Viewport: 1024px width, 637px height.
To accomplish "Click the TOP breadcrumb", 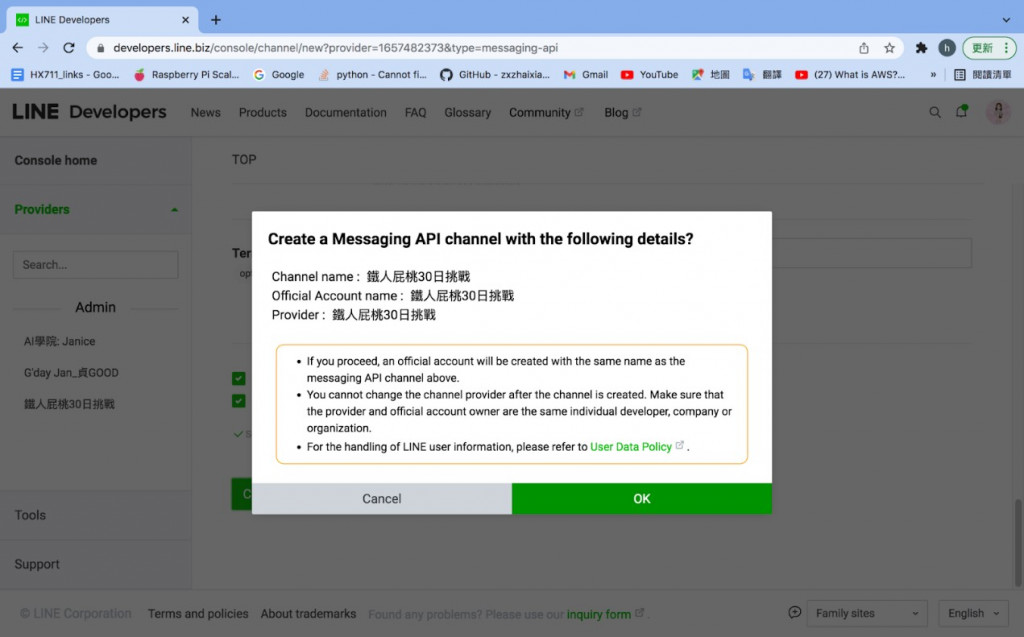I will (x=244, y=159).
